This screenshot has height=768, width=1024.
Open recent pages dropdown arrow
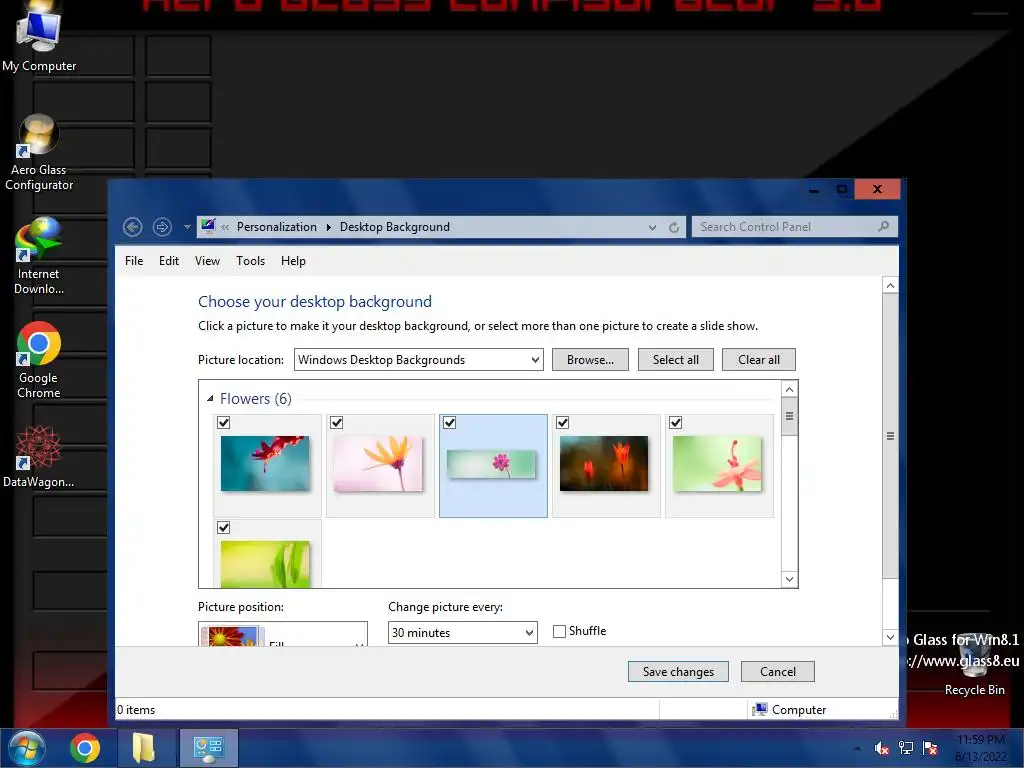point(187,227)
